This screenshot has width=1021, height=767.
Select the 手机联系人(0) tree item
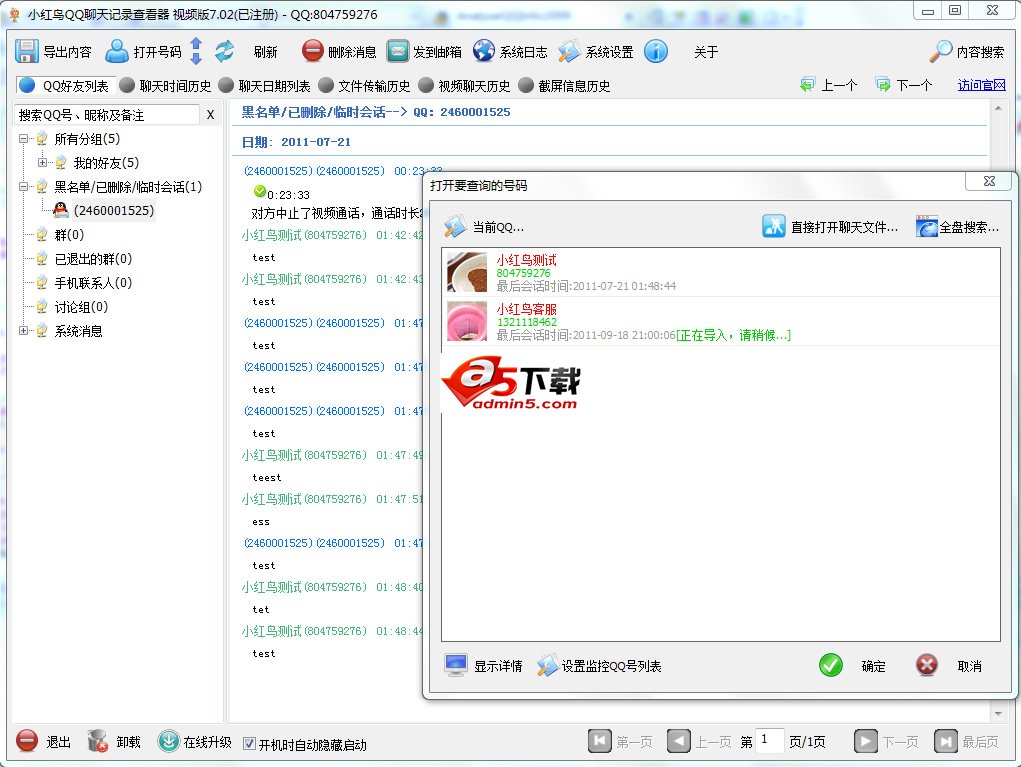point(93,283)
